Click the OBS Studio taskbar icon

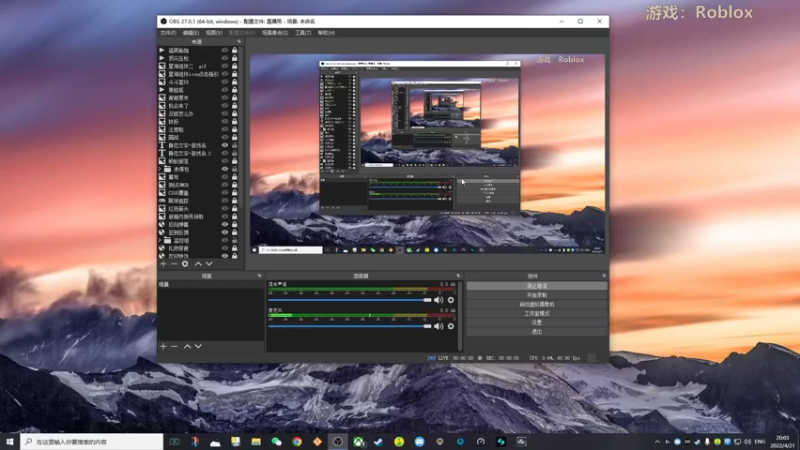click(338, 442)
